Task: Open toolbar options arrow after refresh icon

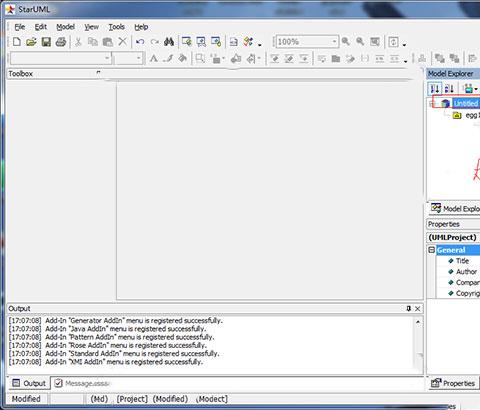Action: coord(404,44)
